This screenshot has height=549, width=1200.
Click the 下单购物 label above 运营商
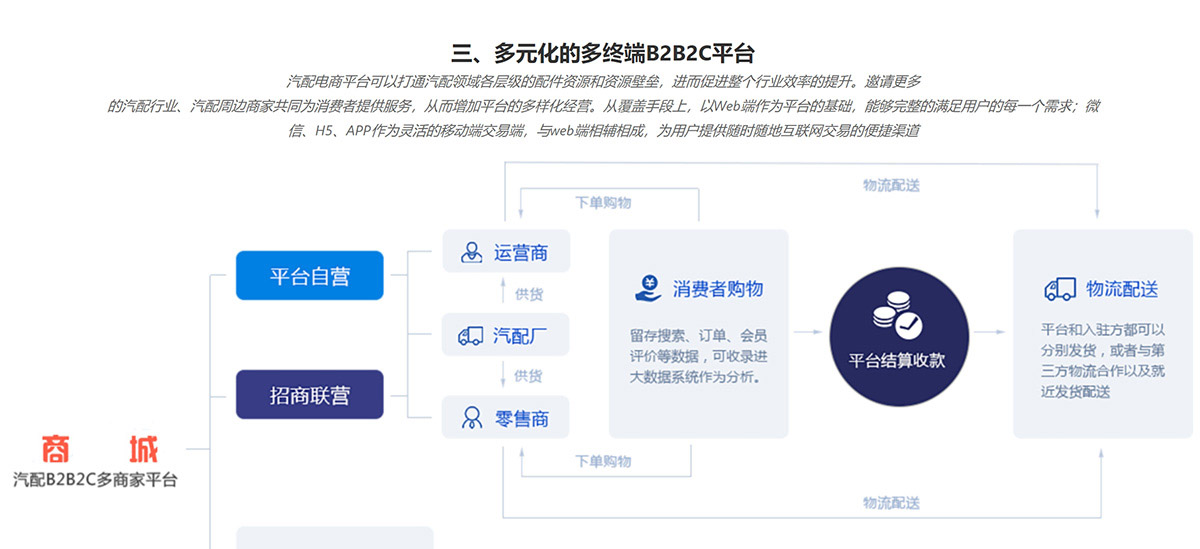tap(603, 202)
